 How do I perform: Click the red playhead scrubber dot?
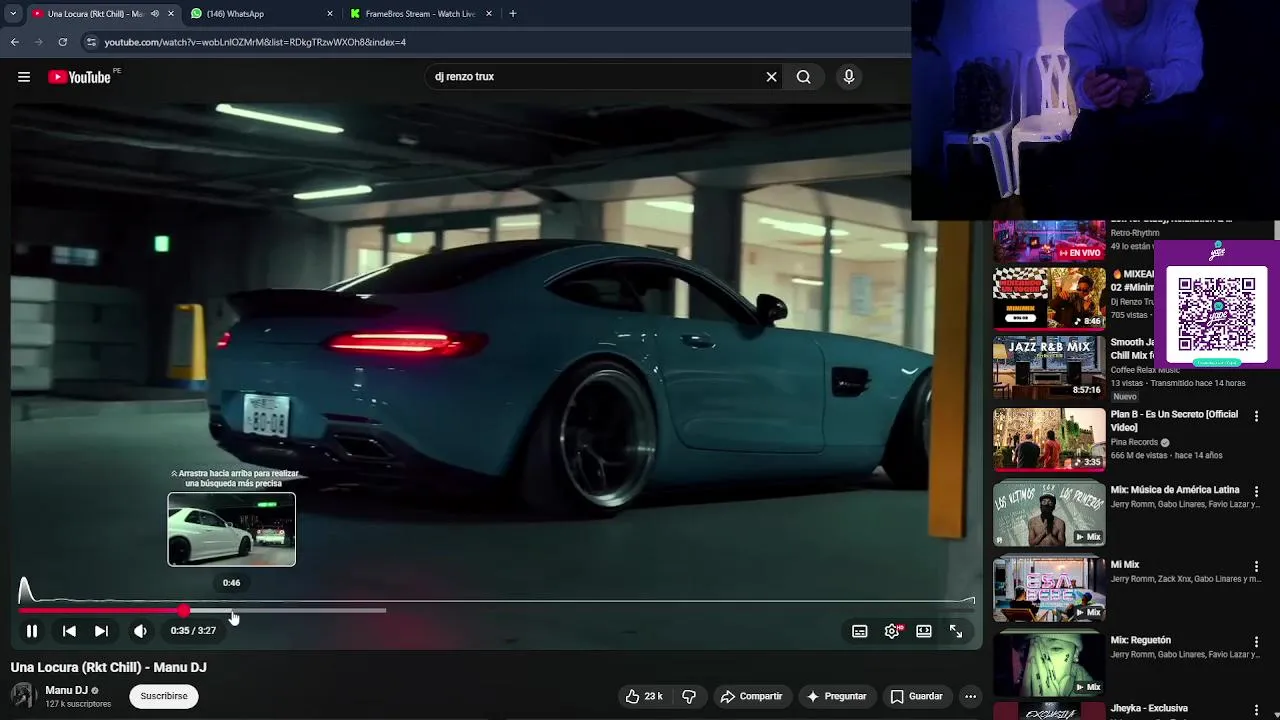pos(184,610)
